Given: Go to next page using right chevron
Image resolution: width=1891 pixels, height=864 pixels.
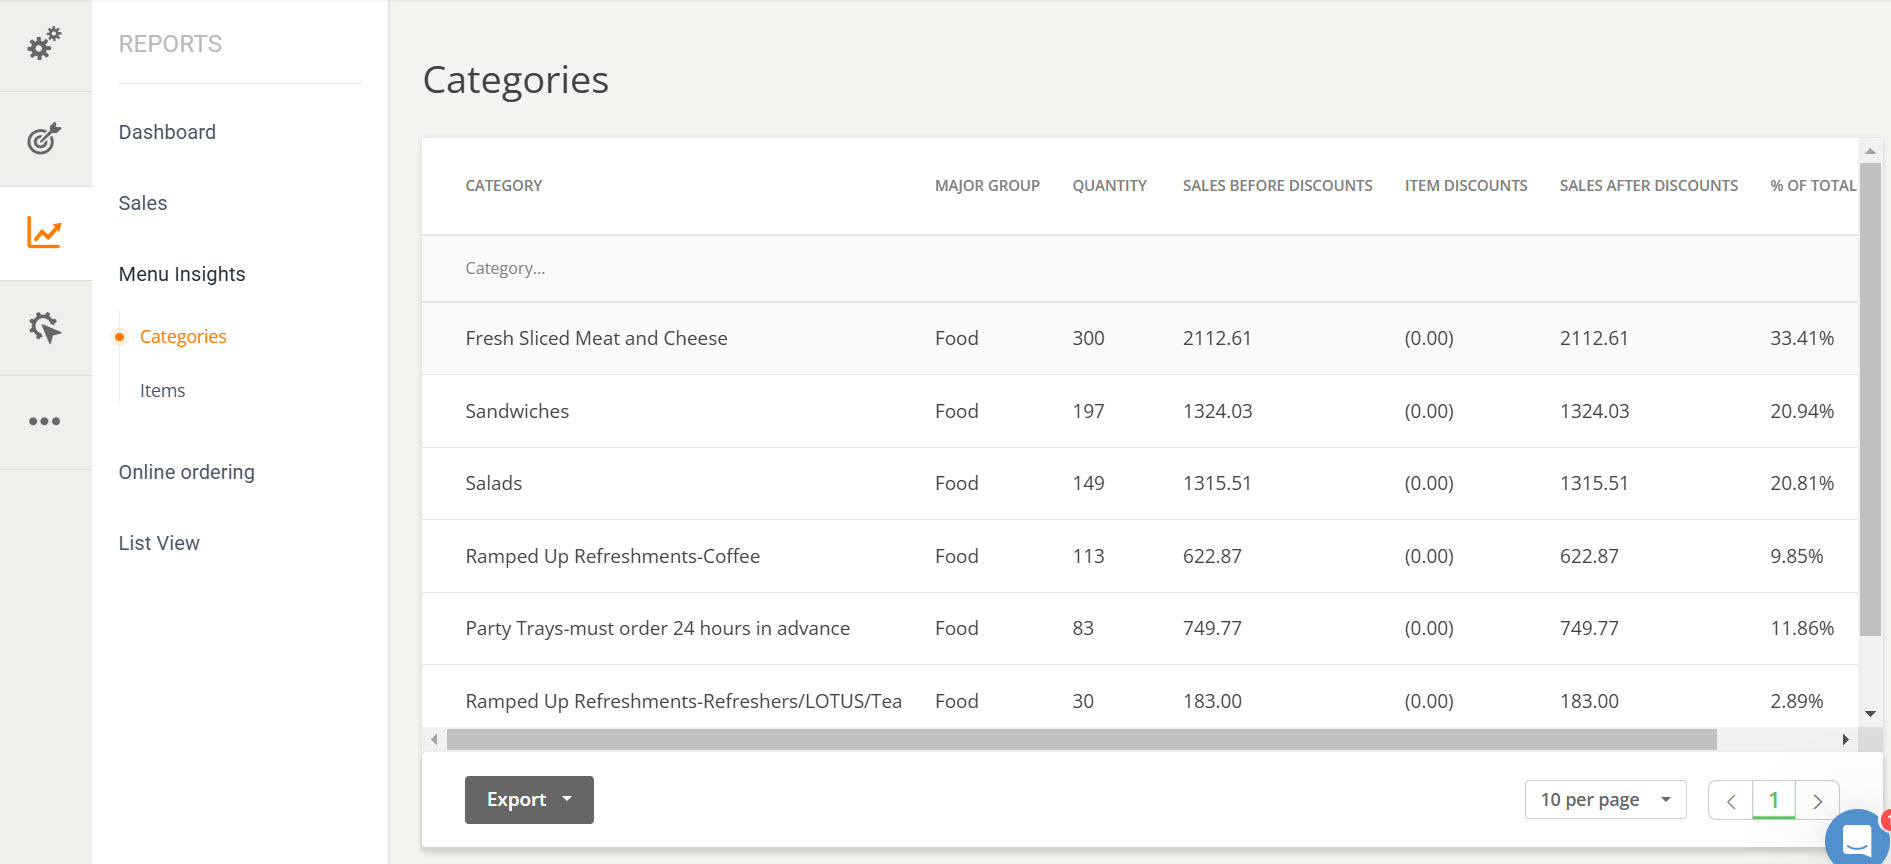Looking at the screenshot, I should tap(1817, 801).
